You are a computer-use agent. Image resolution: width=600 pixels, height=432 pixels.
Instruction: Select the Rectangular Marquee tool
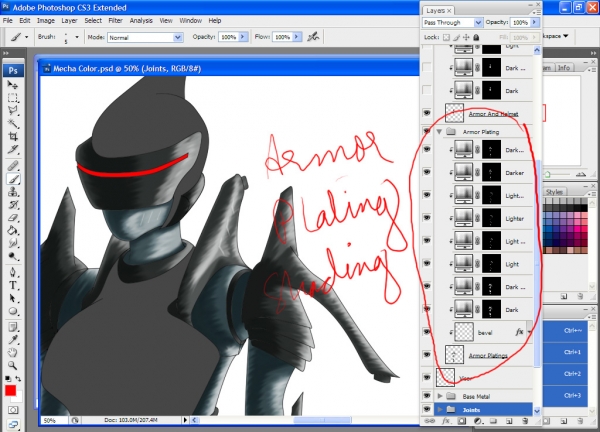[13, 98]
